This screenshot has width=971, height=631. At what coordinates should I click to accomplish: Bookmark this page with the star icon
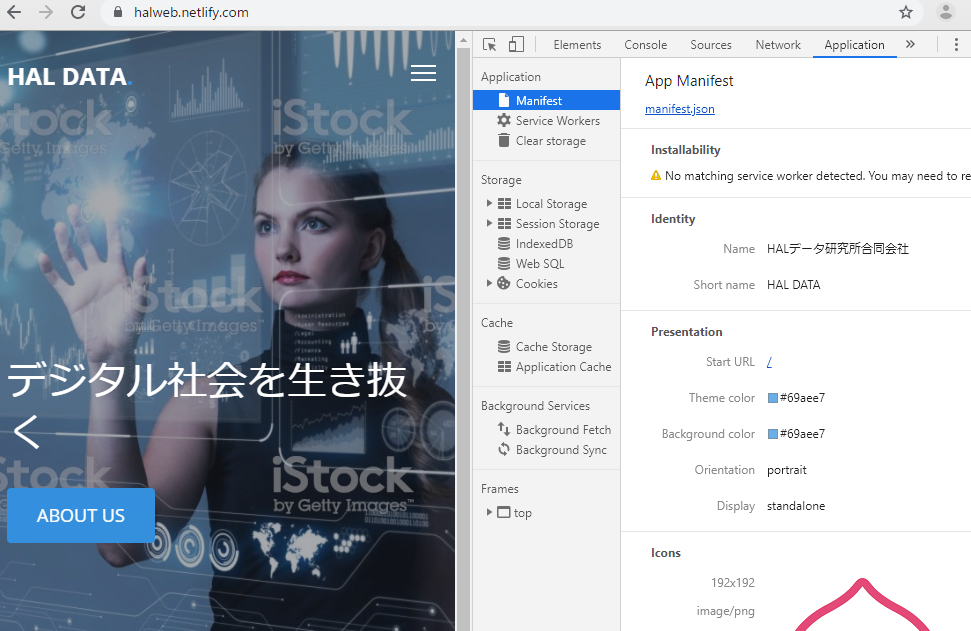click(x=906, y=12)
